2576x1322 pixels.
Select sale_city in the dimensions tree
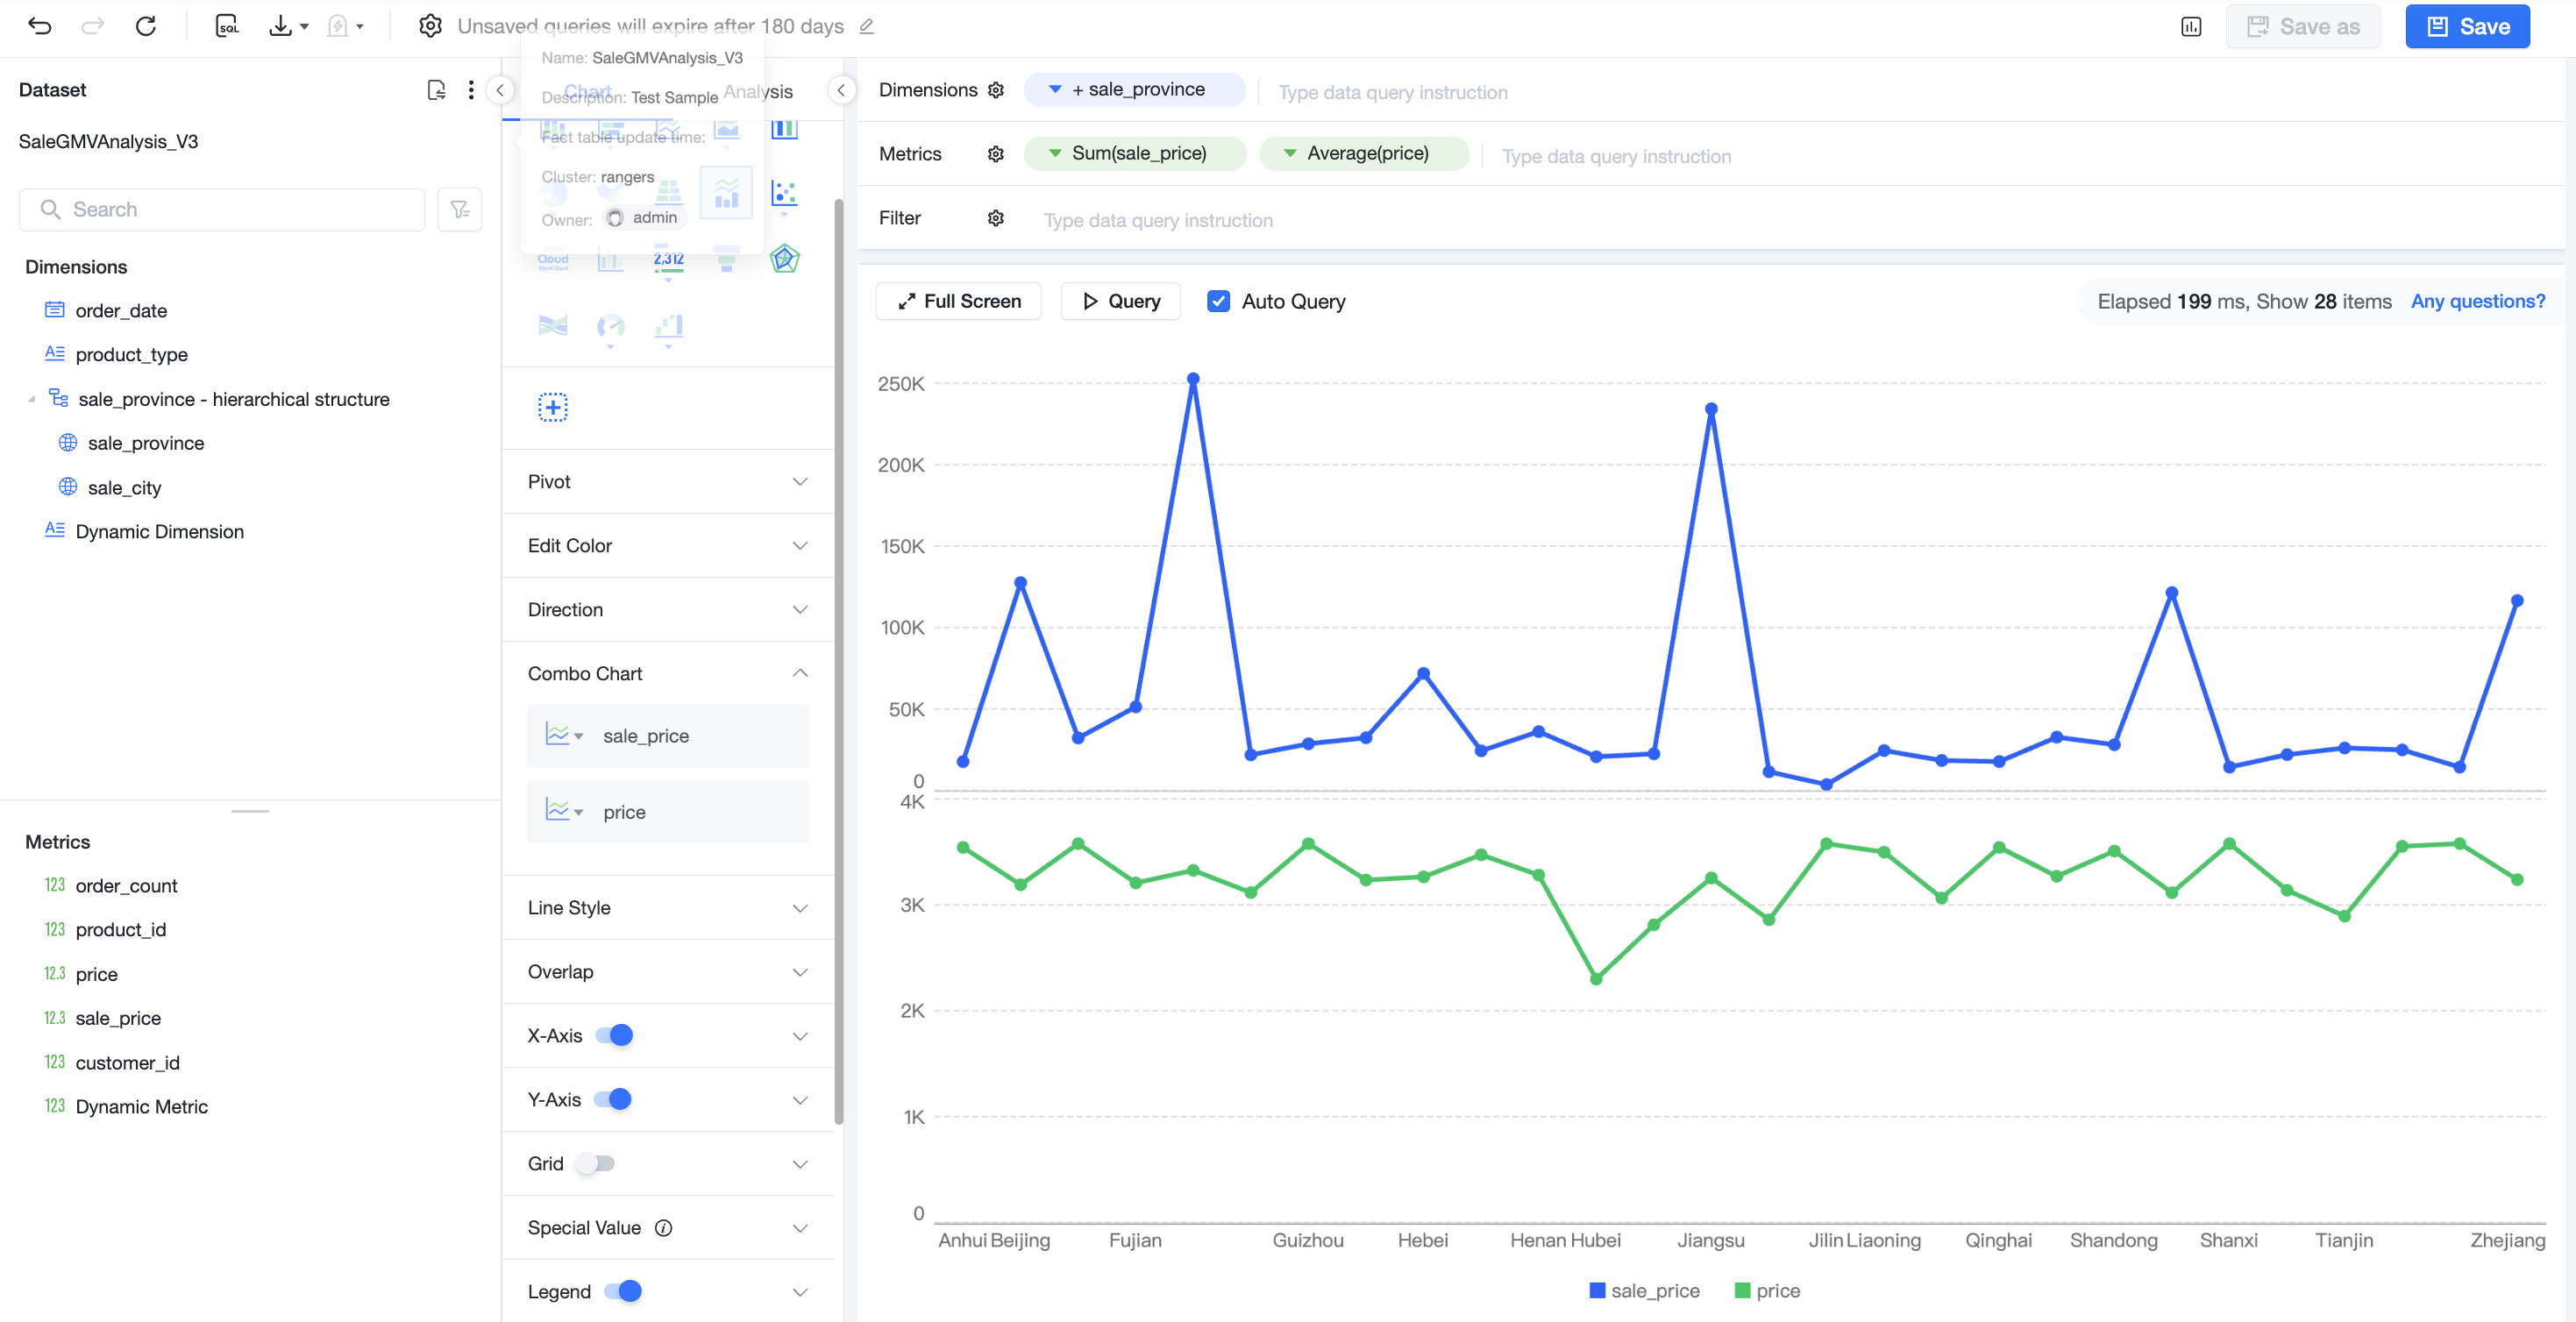click(x=124, y=487)
